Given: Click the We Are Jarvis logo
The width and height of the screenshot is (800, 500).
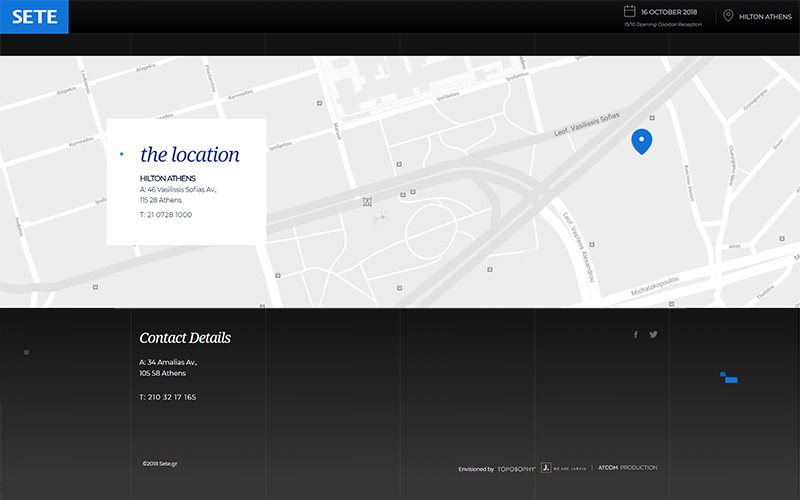Looking at the screenshot, I should coord(562,467).
